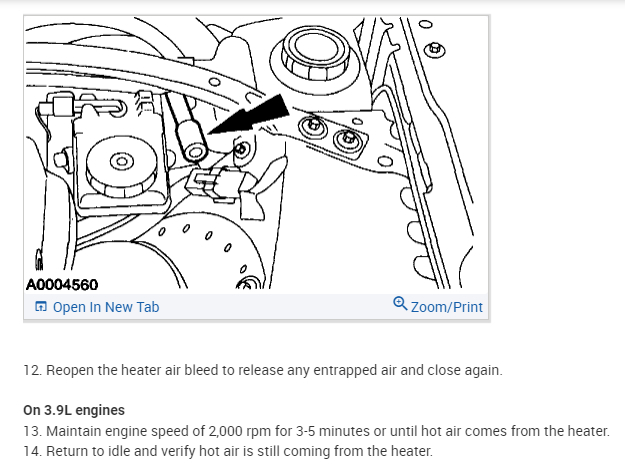Click the black arrow in the diagram
The width and height of the screenshot is (625, 469).
coord(251,115)
